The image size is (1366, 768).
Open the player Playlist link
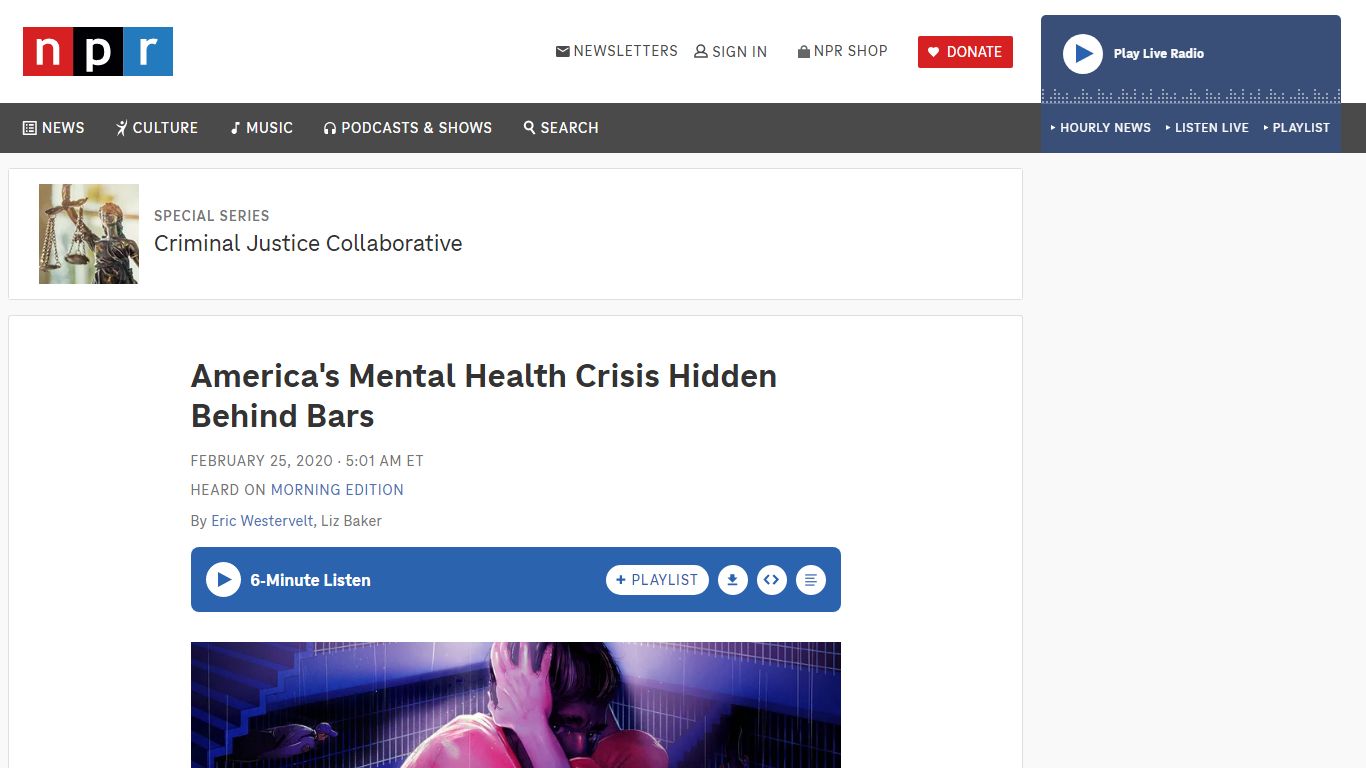click(x=1296, y=128)
